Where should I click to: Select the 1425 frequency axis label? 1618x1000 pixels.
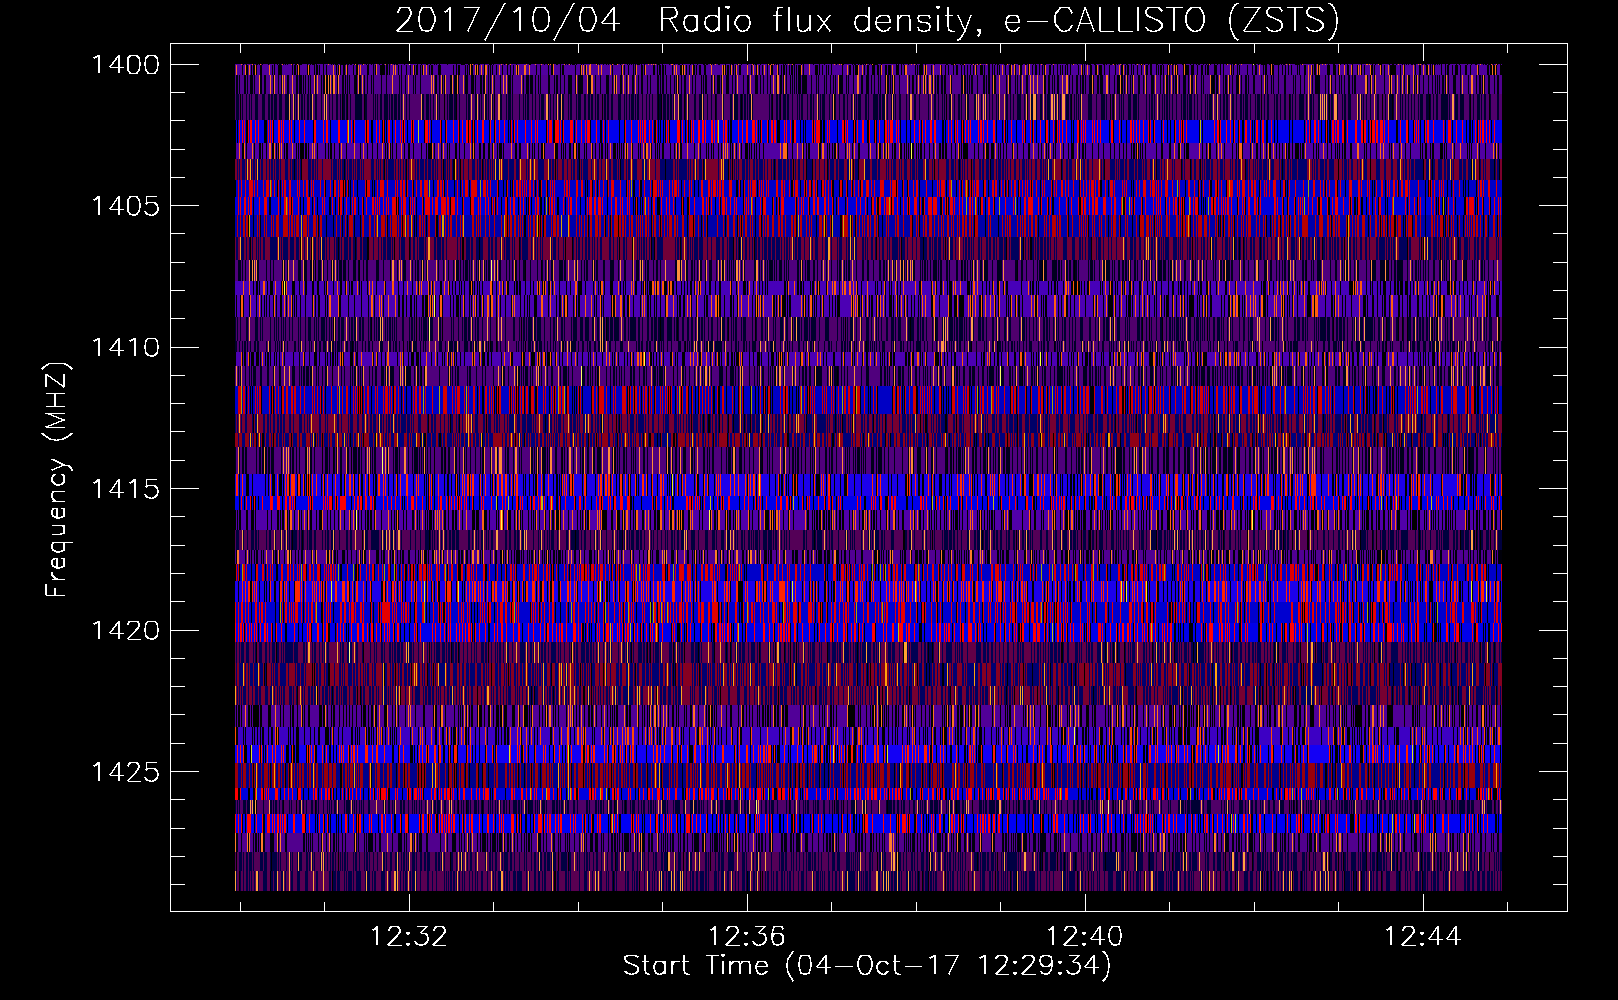pyautogui.click(x=125, y=771)
